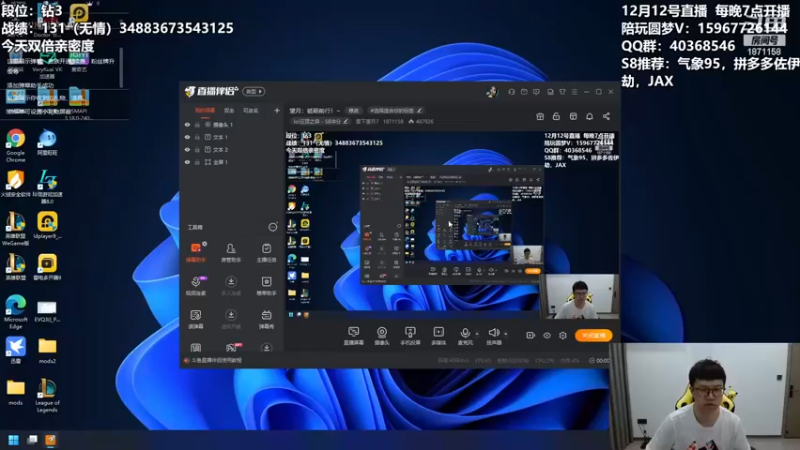Viewport: 800px width, 450px height.
Task: Add a camera source (摄像头)
Action: point(382,336)
